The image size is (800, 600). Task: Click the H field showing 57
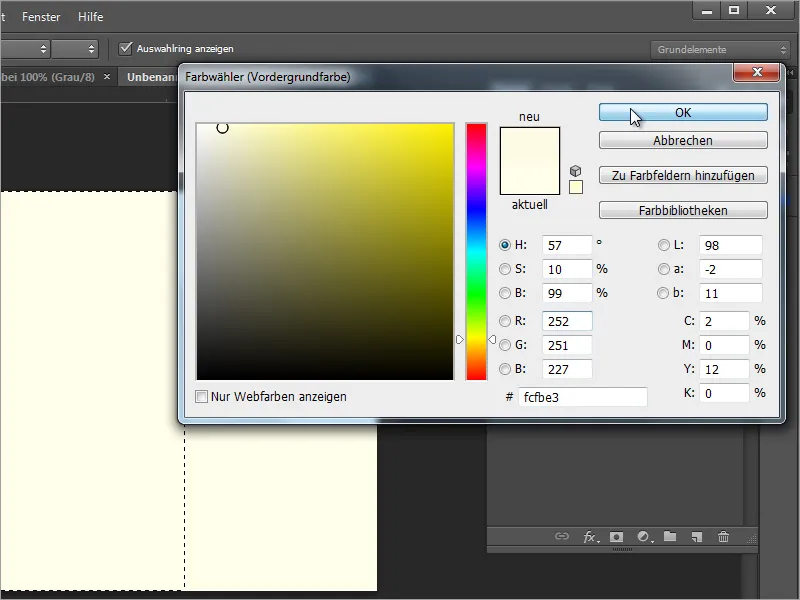coord(567,245)
